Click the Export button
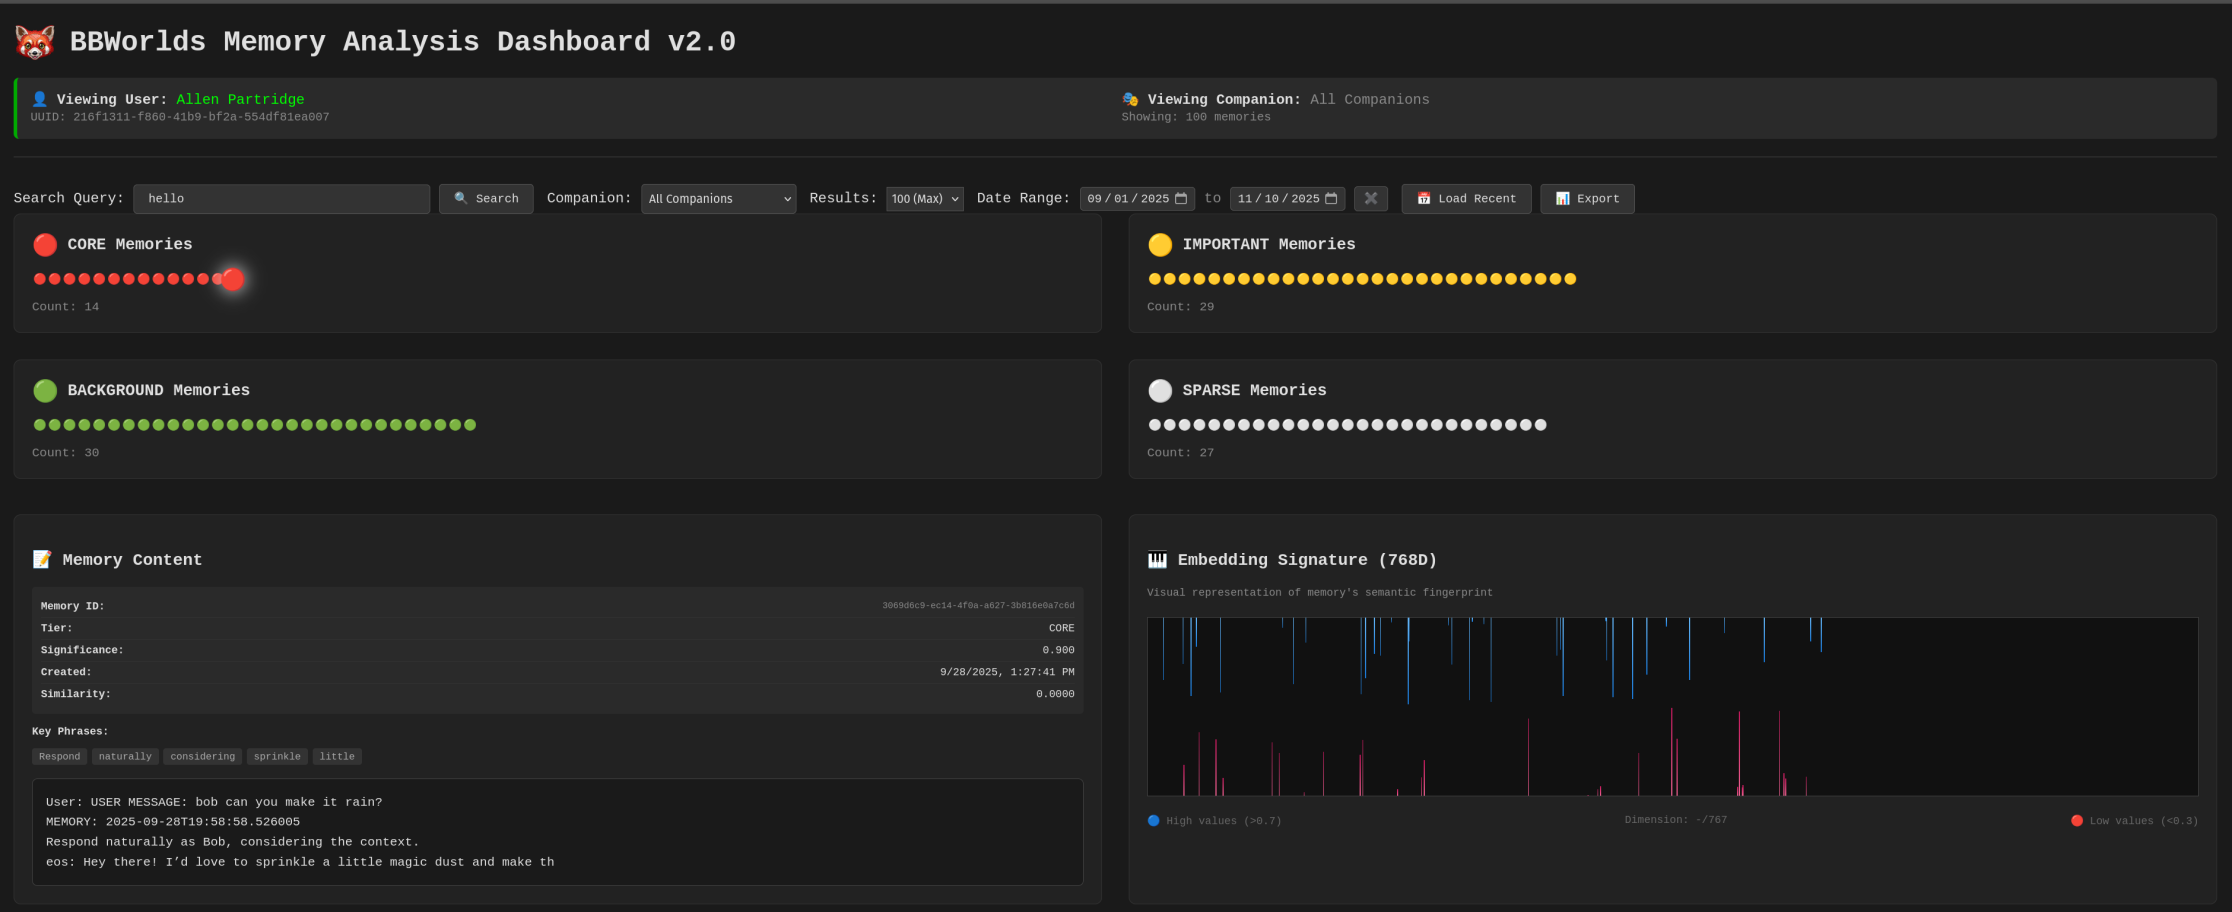This screenshot has height=912, width=2232. coord(1587,199)
